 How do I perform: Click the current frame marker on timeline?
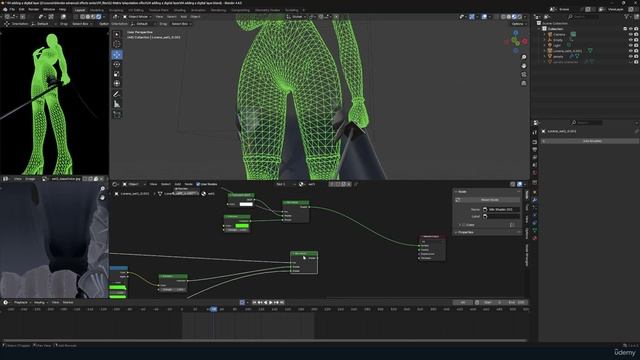[x=213, y=309]
